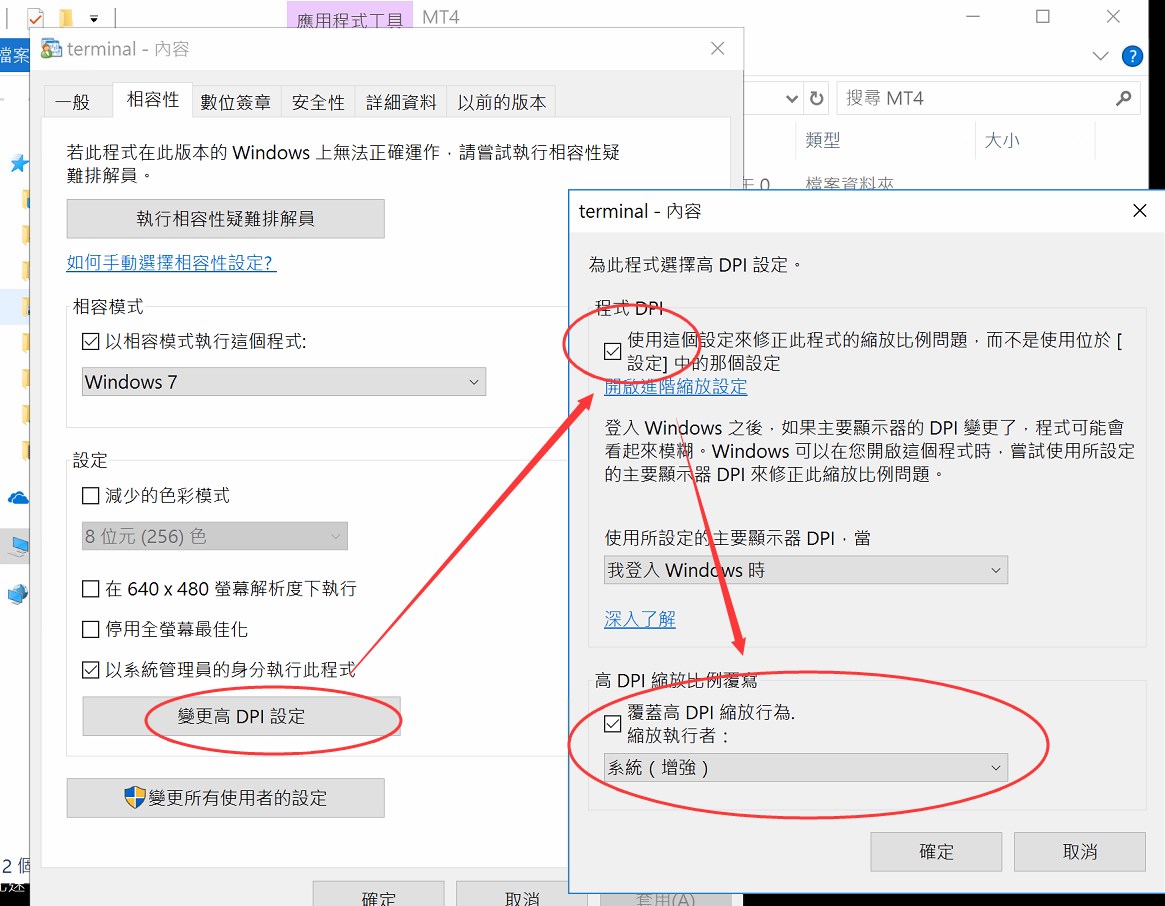Click the properties checkmark icon in quick access toolbar

[x=36, y=17]
